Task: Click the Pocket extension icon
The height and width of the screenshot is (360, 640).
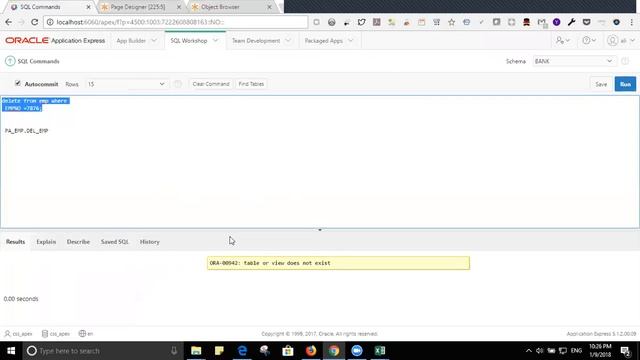Action: click(587, 22)
